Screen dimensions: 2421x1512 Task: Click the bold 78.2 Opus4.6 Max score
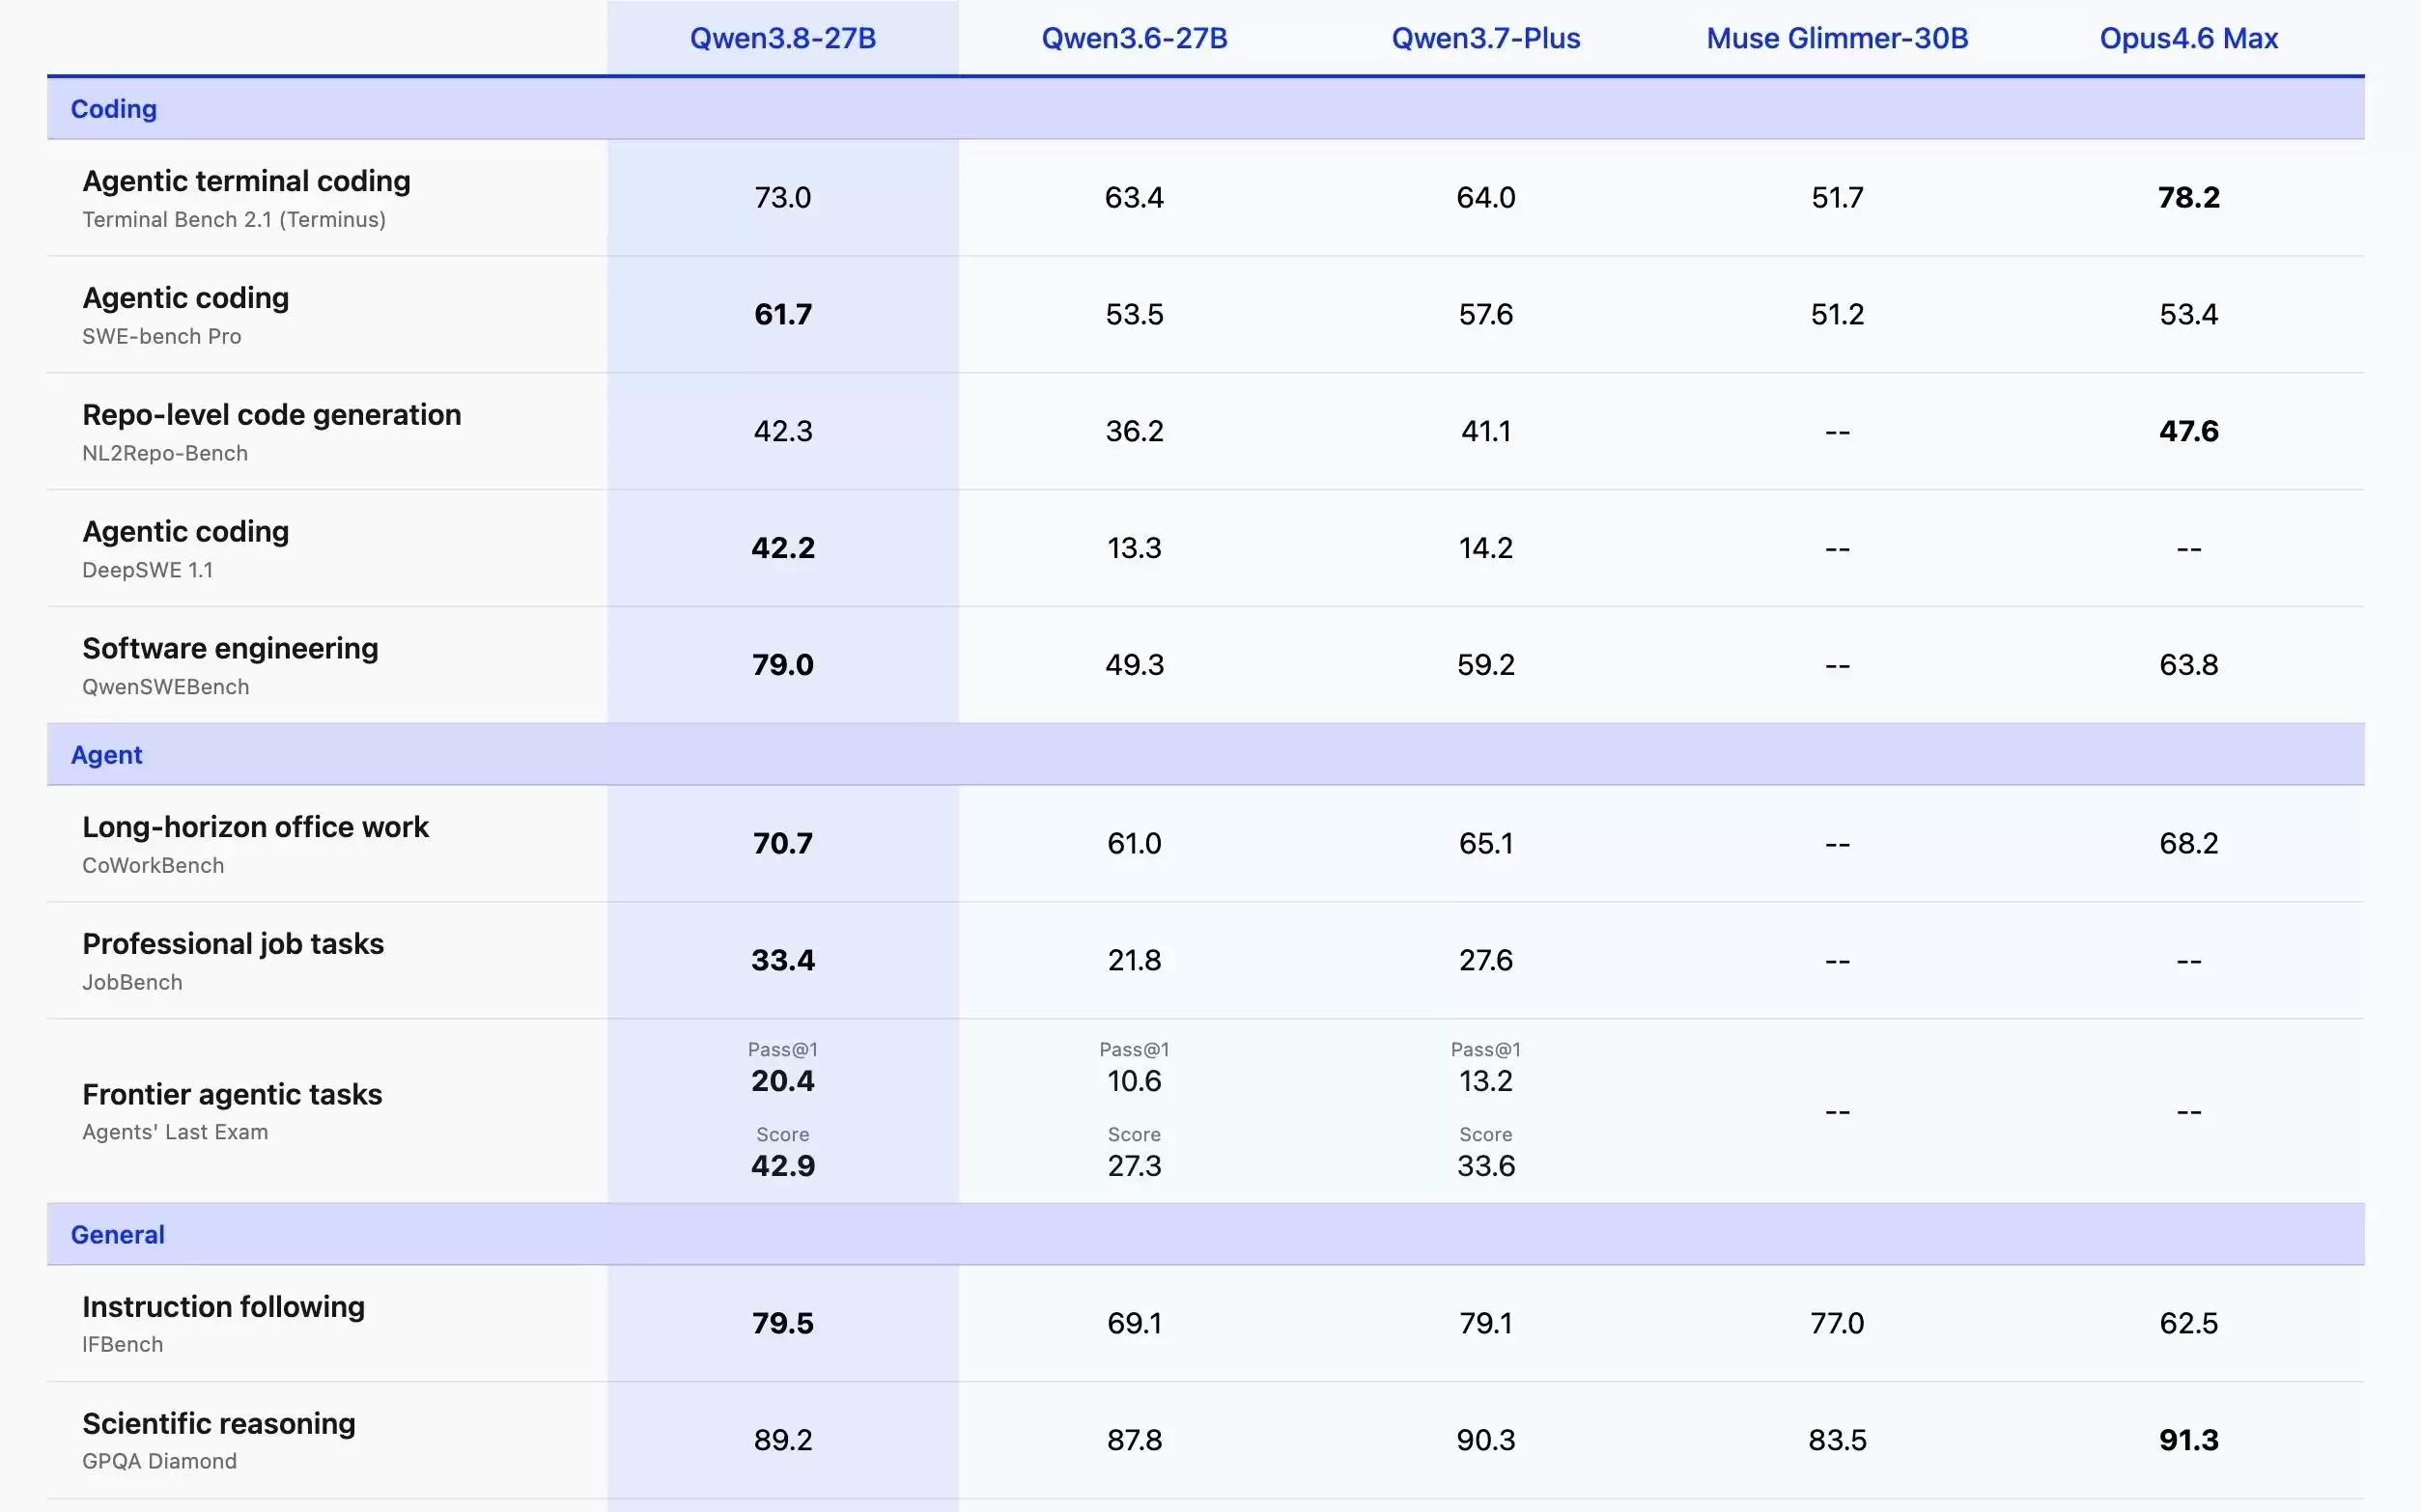(2189, 197)
